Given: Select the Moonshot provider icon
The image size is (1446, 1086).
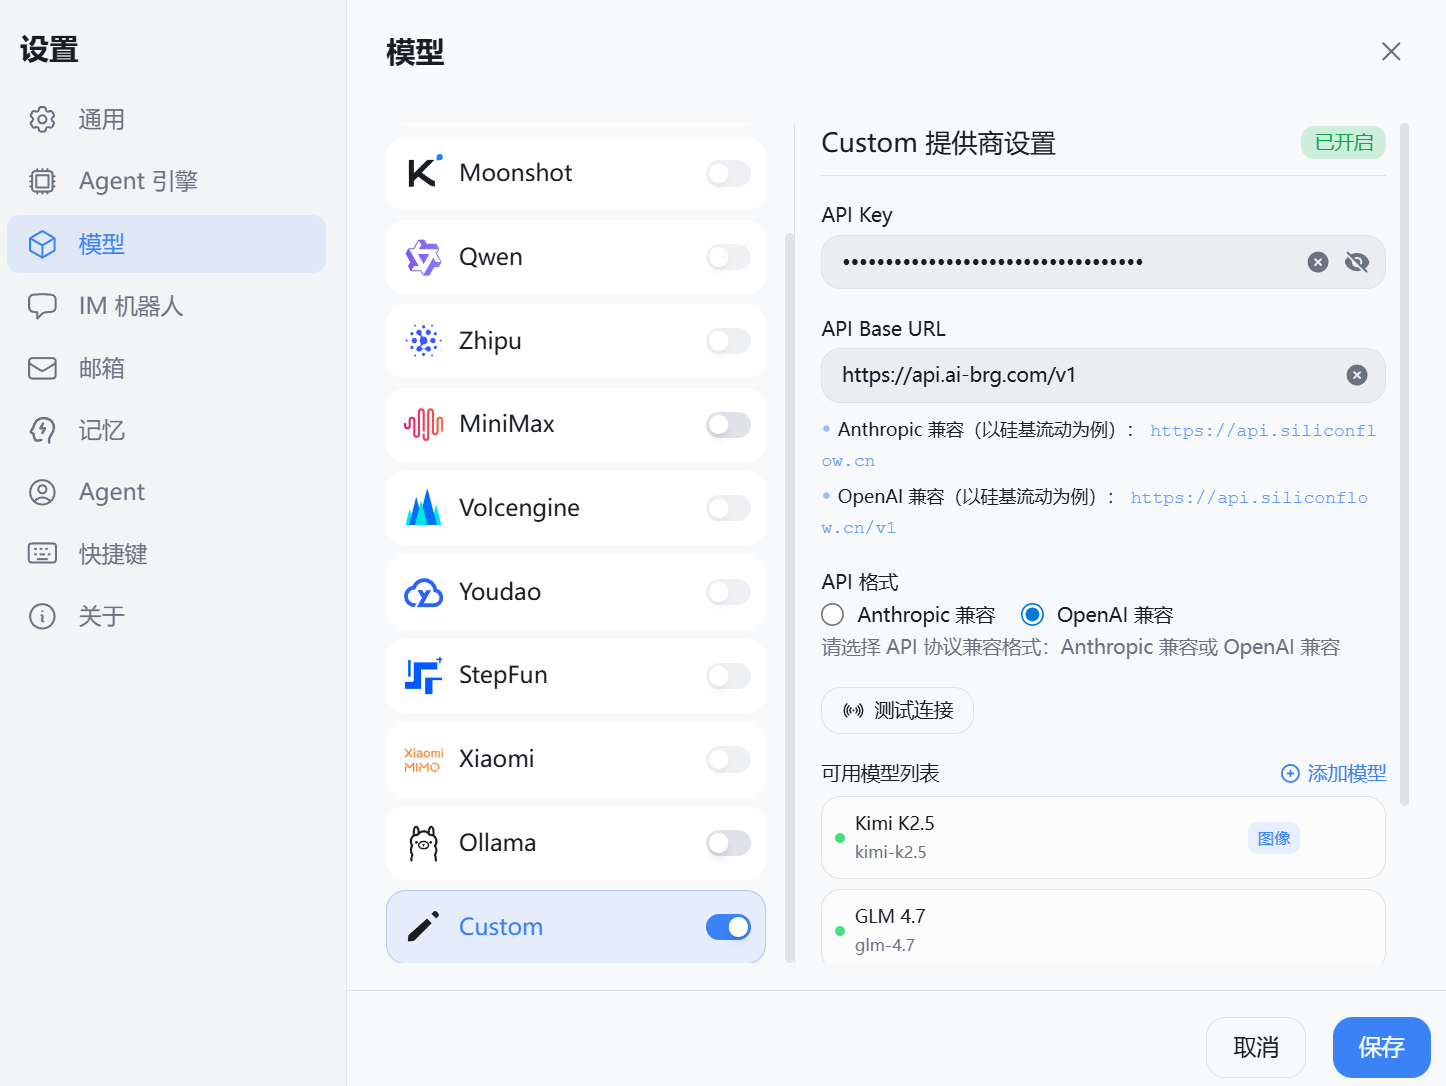Looking at the screenshot, I should tap(424, 172).
